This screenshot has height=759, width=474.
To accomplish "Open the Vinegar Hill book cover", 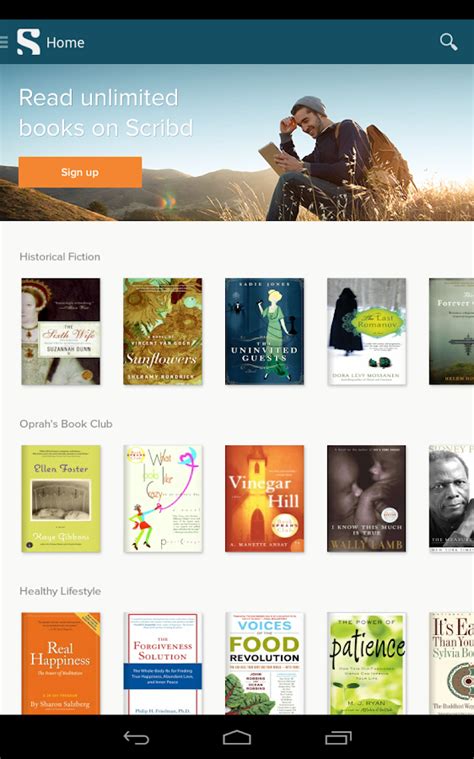I will click(264, 499).
